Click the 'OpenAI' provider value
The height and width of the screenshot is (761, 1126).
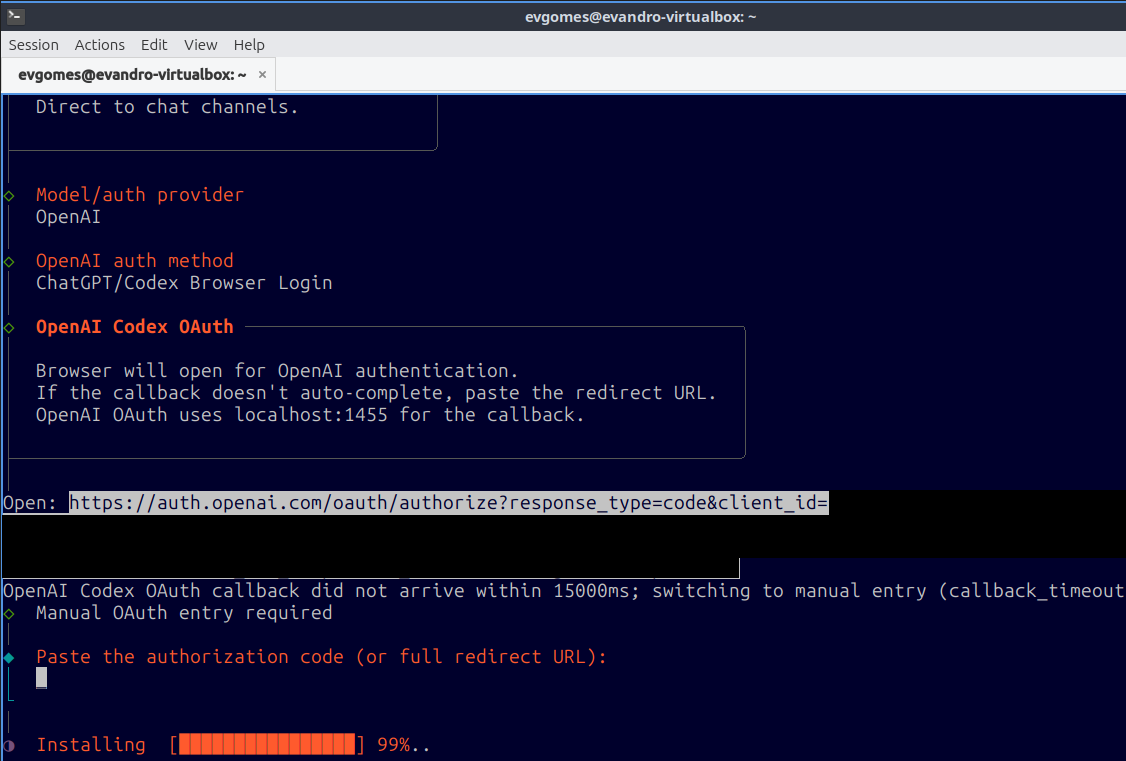[68, 217]
